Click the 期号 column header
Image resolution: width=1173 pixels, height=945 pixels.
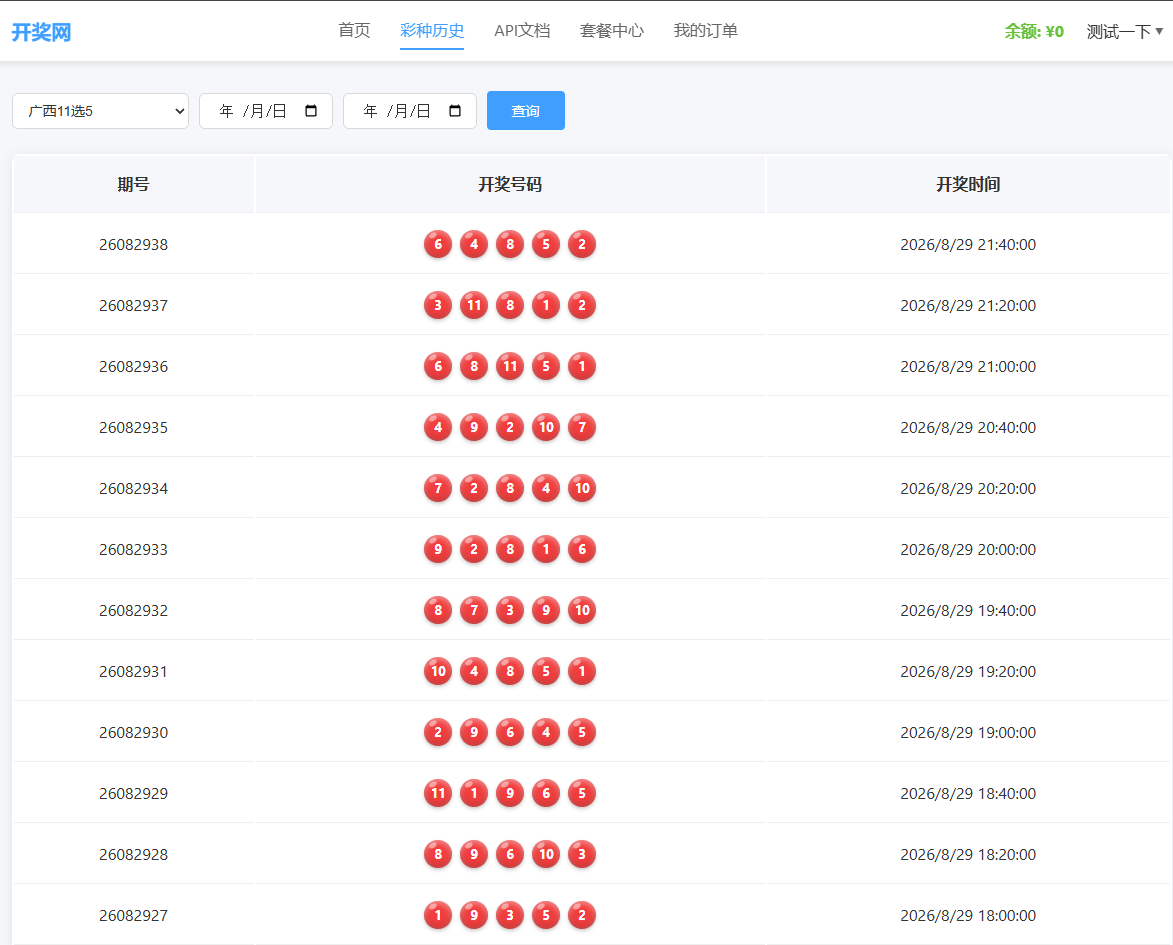(133, 184)
